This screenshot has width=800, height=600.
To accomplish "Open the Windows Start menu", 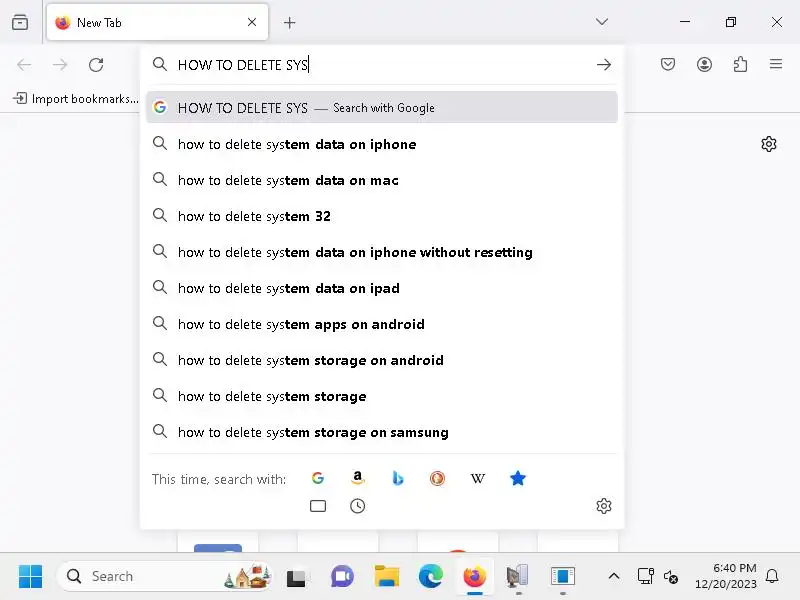I will [31, 577].
